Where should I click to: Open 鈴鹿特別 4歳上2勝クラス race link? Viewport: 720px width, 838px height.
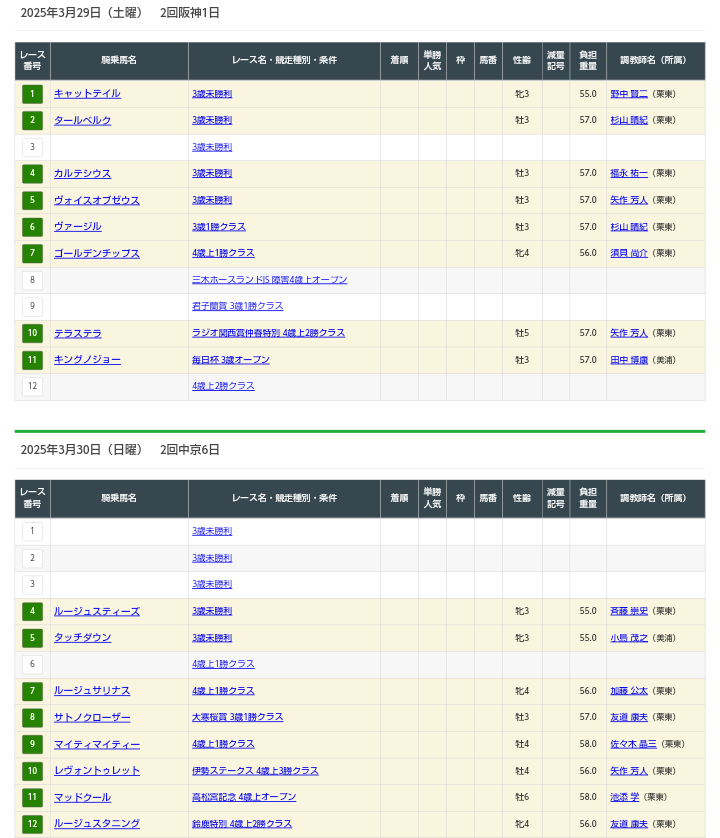[x=242, y=824]
